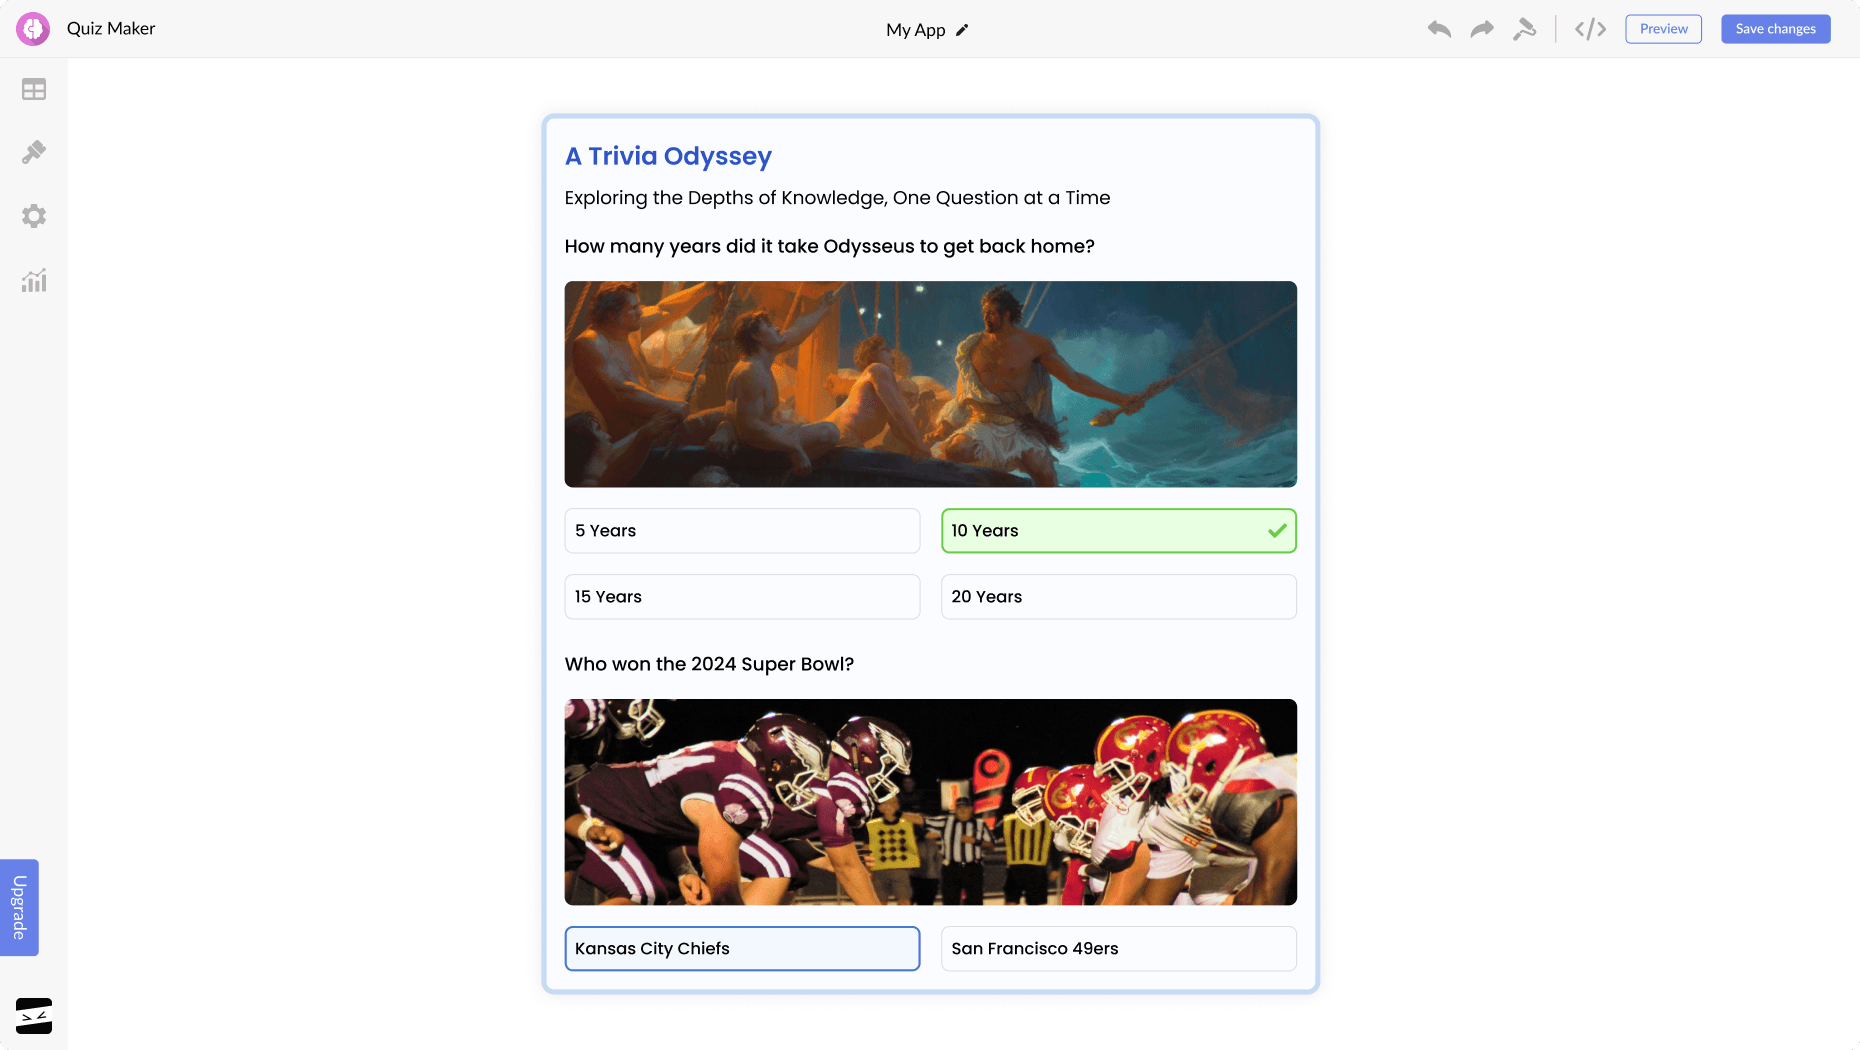Preview the quiz
This screenshot has width=1860, height=1050.
pyautogui.click(x=1663, y=28)
